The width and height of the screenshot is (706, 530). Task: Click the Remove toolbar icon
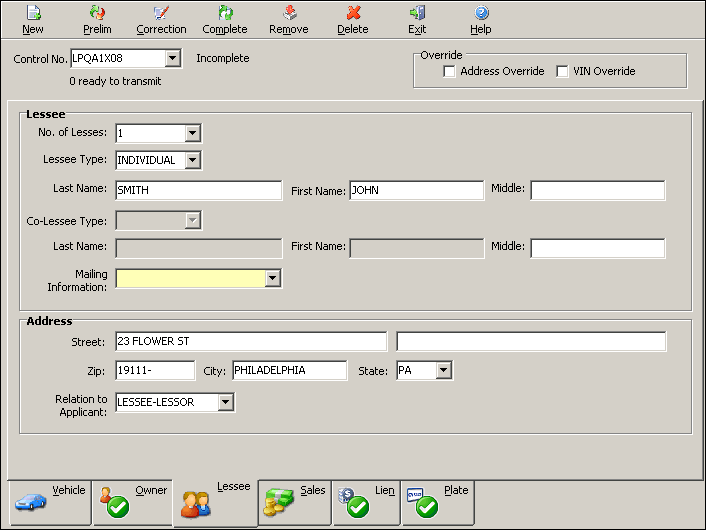tap(289, 12)
